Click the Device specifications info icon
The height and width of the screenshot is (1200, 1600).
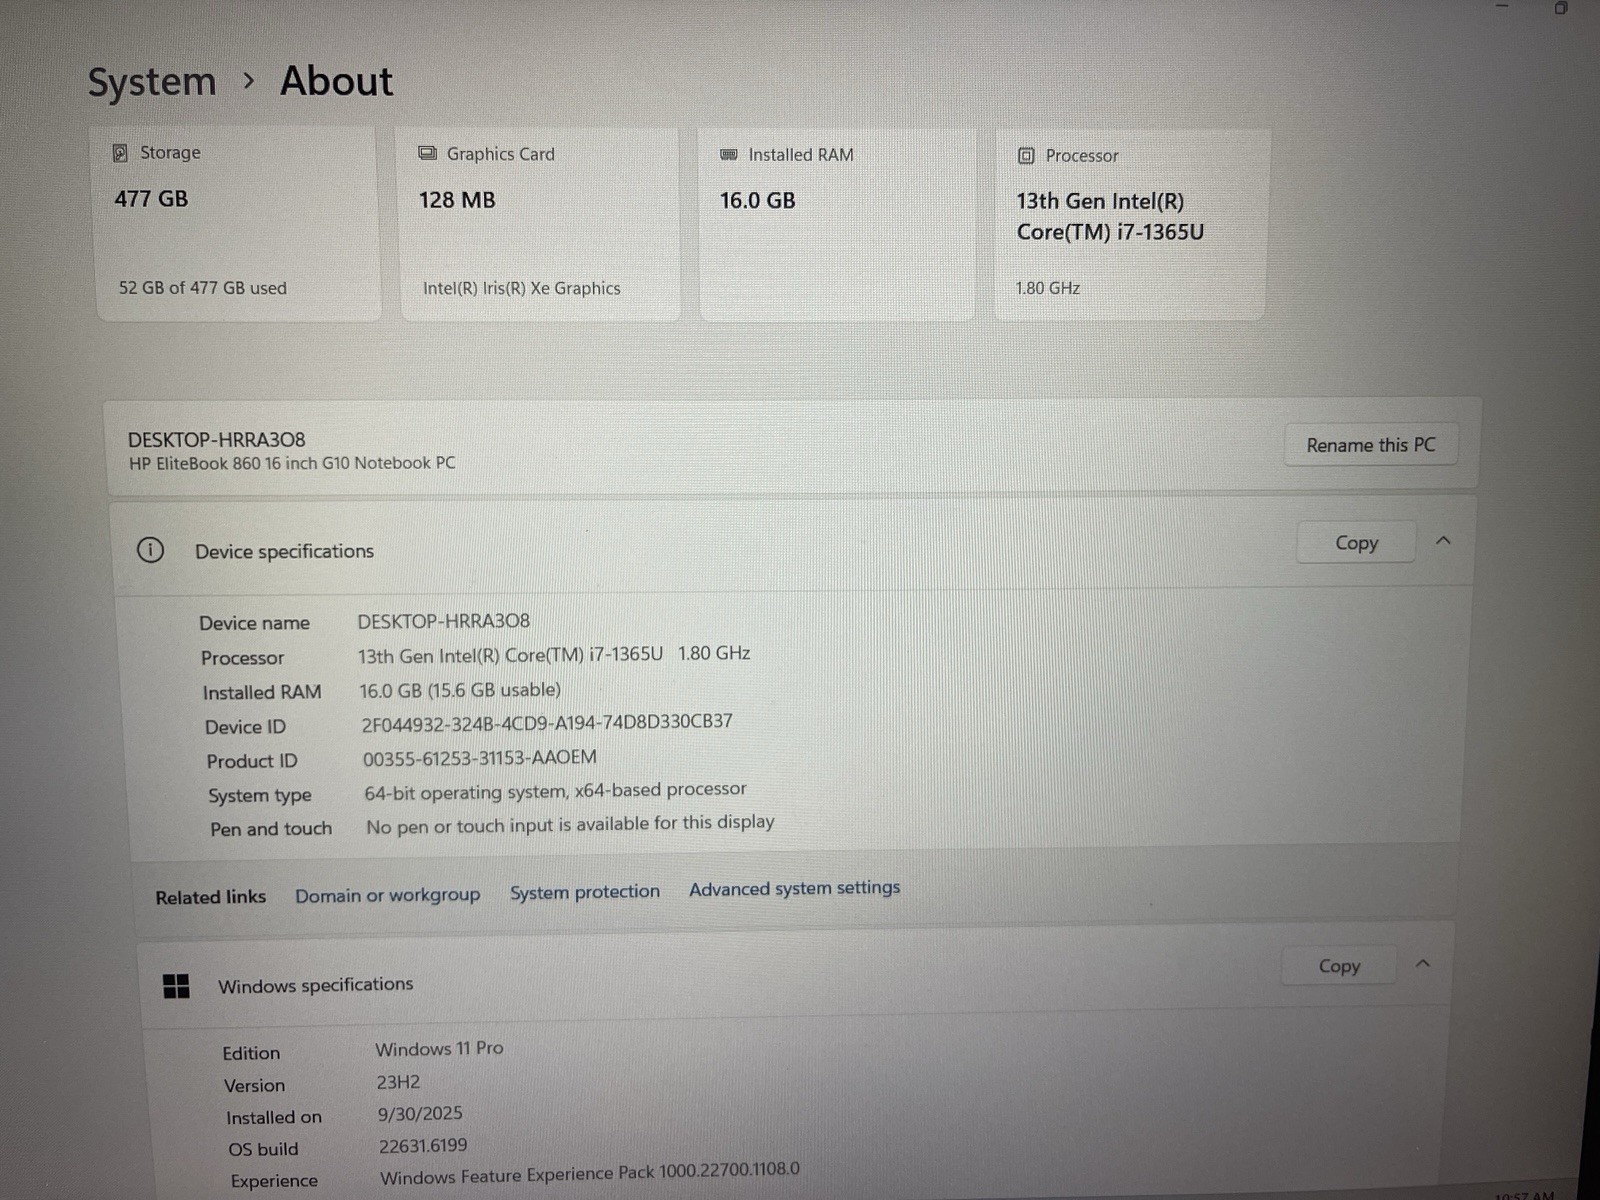click(x=150, y=550)
